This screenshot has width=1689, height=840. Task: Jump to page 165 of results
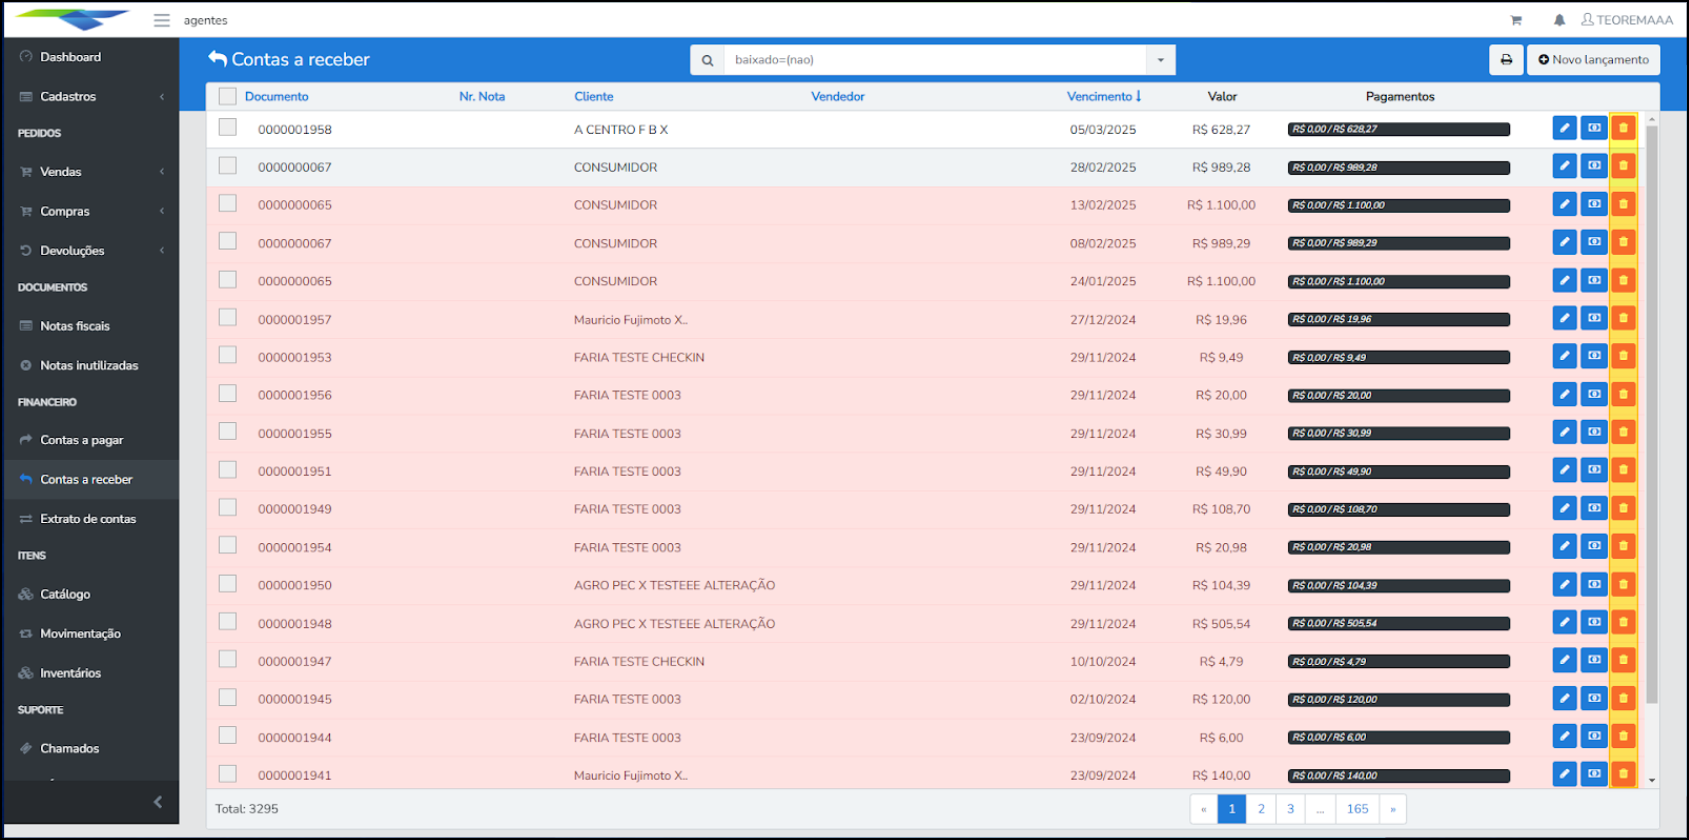point(1357,809)
